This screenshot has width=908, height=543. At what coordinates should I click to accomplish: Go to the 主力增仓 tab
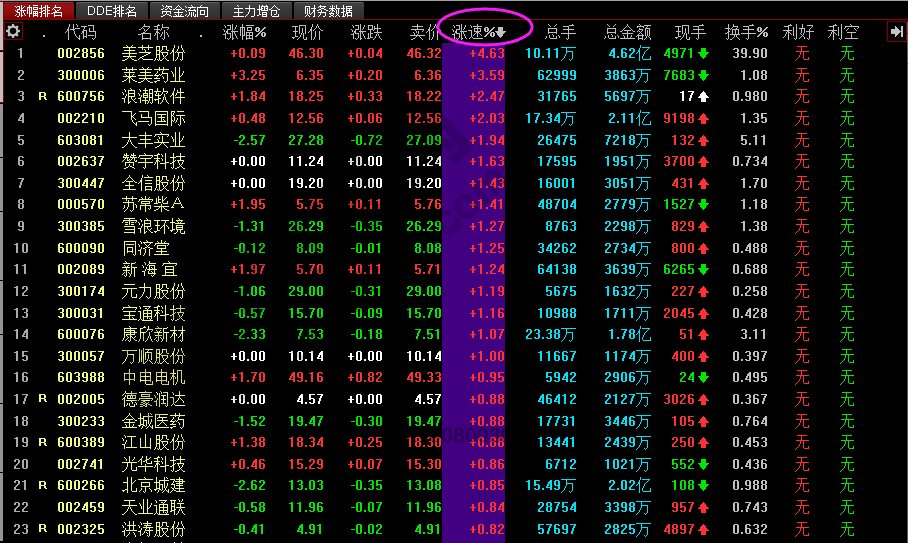(x=257, y=11)
